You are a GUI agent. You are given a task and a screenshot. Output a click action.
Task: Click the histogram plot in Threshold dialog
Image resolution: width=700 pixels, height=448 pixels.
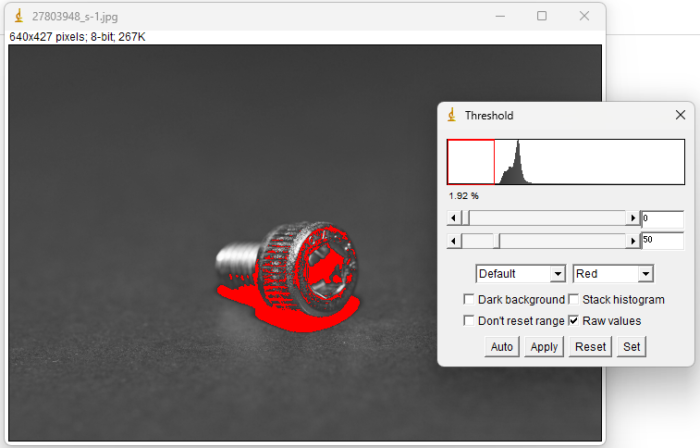566,162
